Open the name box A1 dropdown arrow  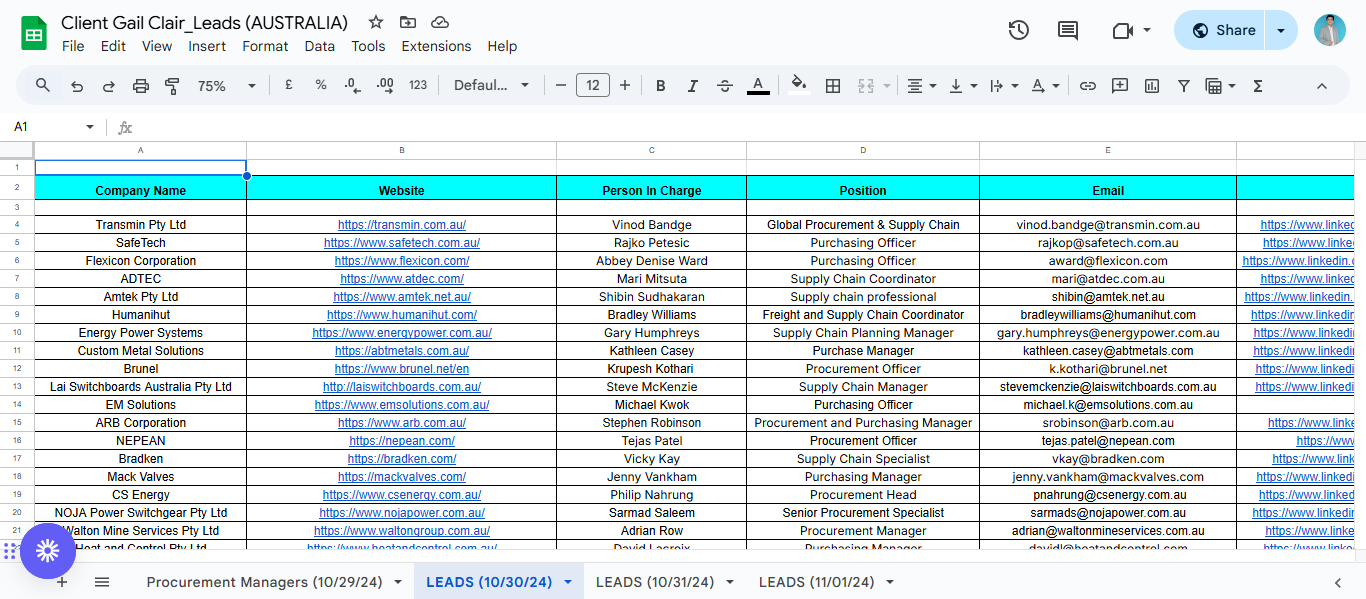(90, 127)
